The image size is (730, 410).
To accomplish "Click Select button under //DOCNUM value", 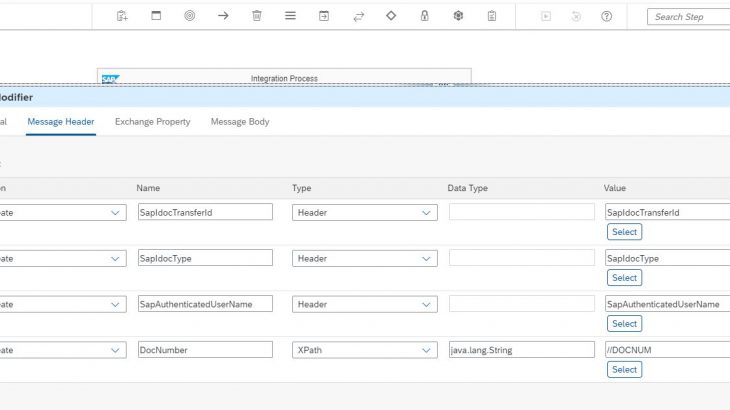I will [x=624, y=370].
